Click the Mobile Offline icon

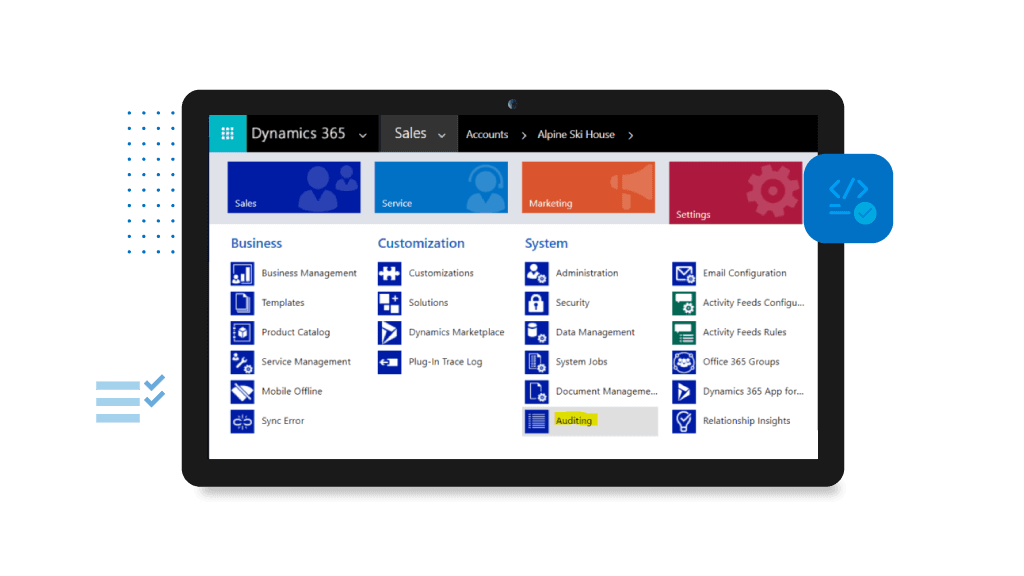(243, 391)
